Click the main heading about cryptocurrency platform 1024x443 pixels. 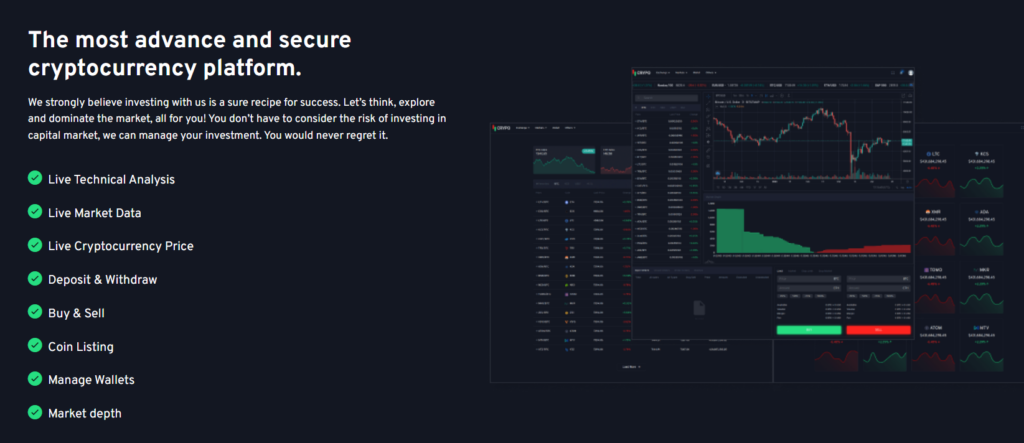(x=190, y=55)
